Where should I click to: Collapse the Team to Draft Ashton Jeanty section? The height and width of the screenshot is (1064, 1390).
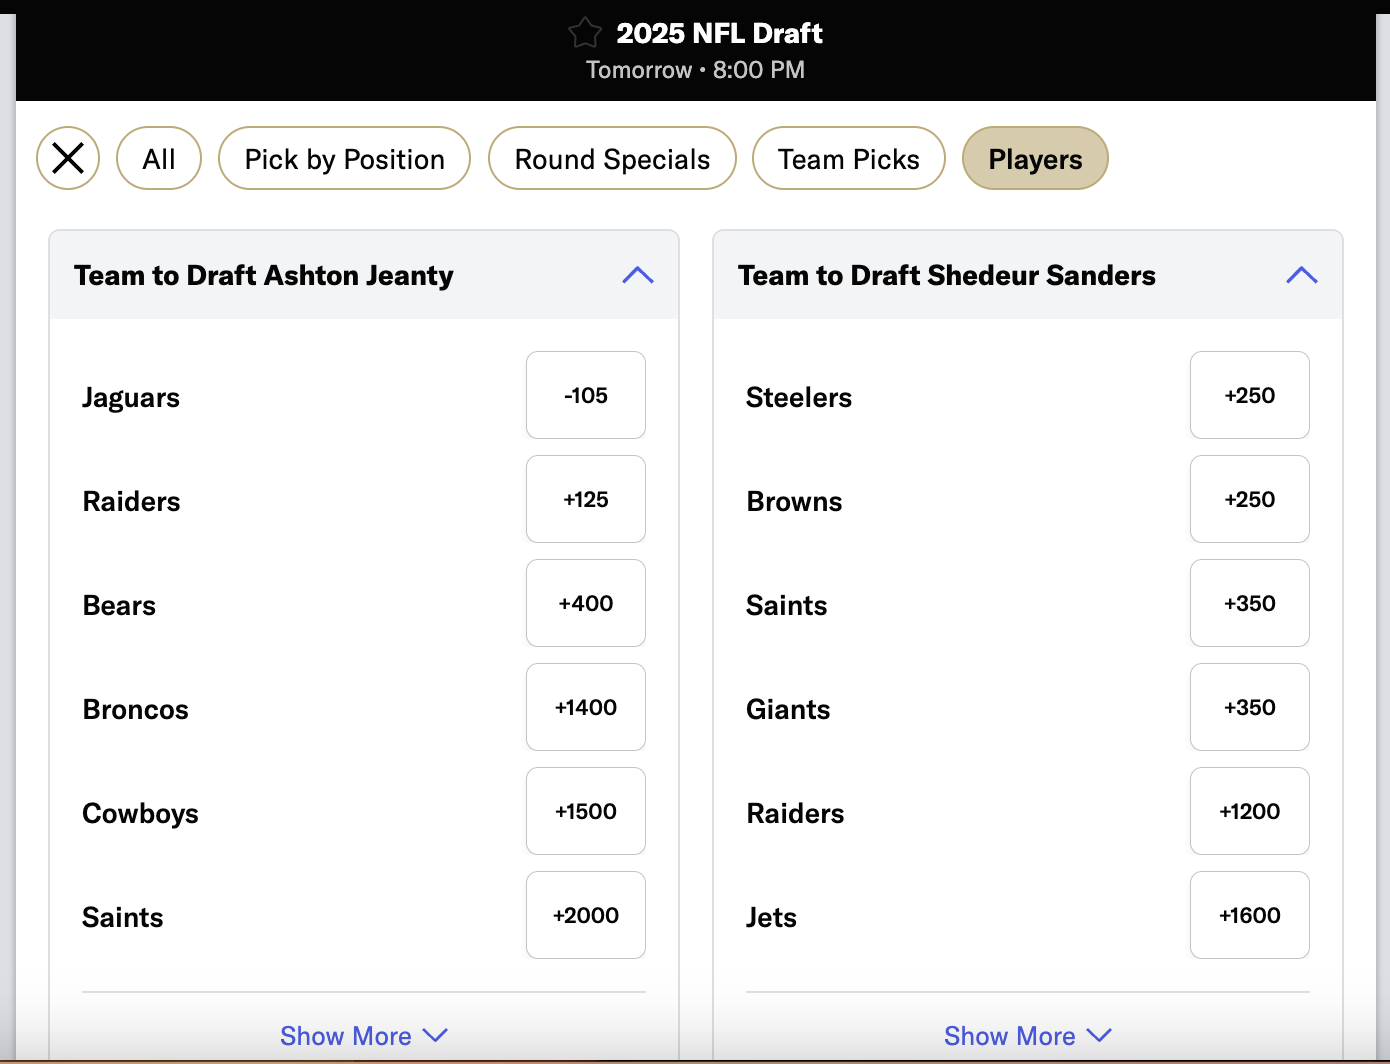coord(638,275)
